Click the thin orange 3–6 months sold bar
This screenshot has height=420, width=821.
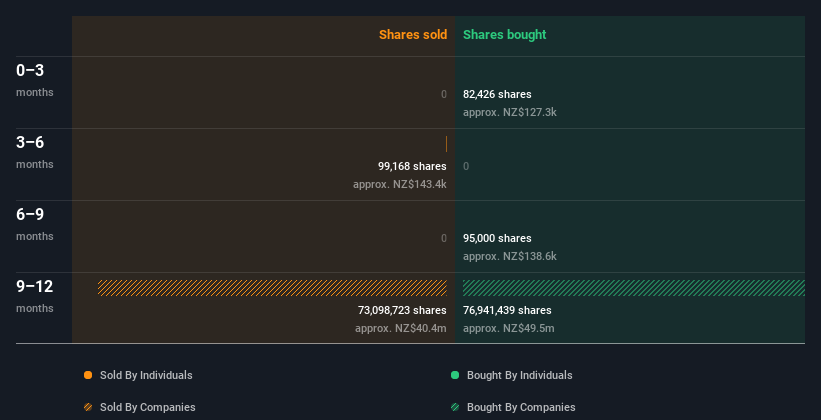coord(446,144)
